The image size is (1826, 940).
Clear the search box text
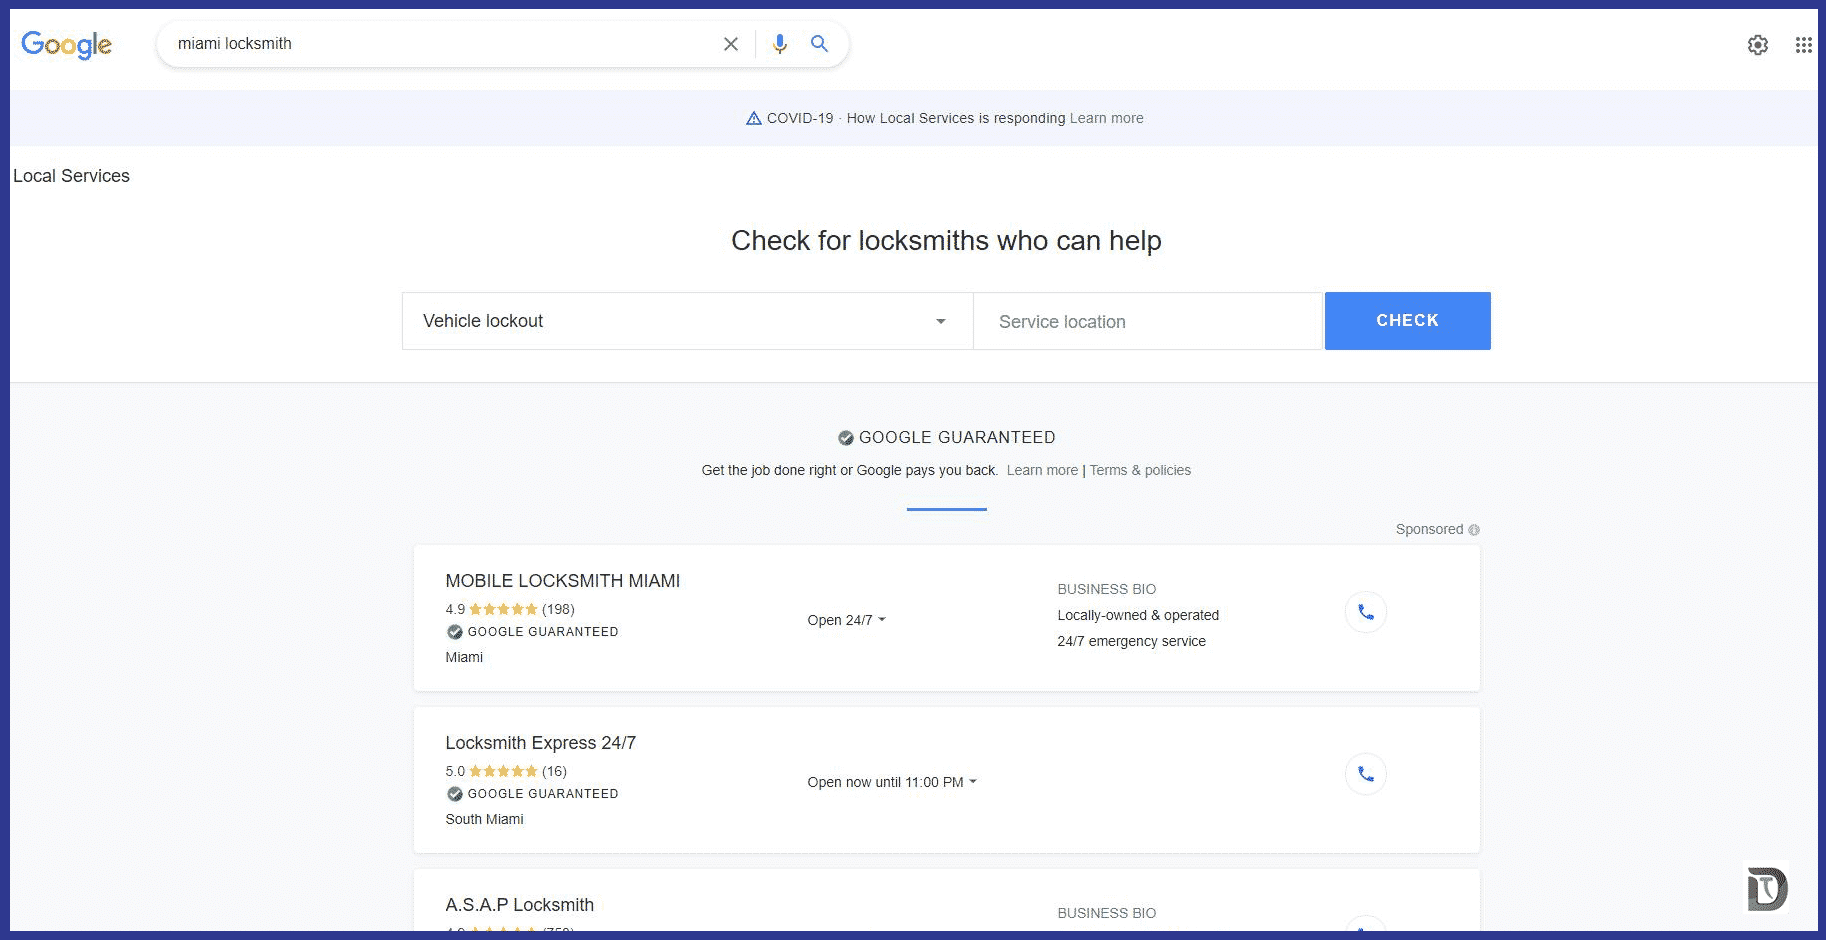click(731, 44)
